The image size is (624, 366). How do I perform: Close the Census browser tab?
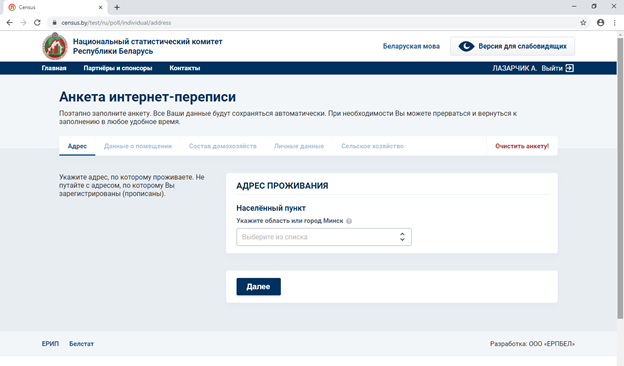click(x=100, y=7)
